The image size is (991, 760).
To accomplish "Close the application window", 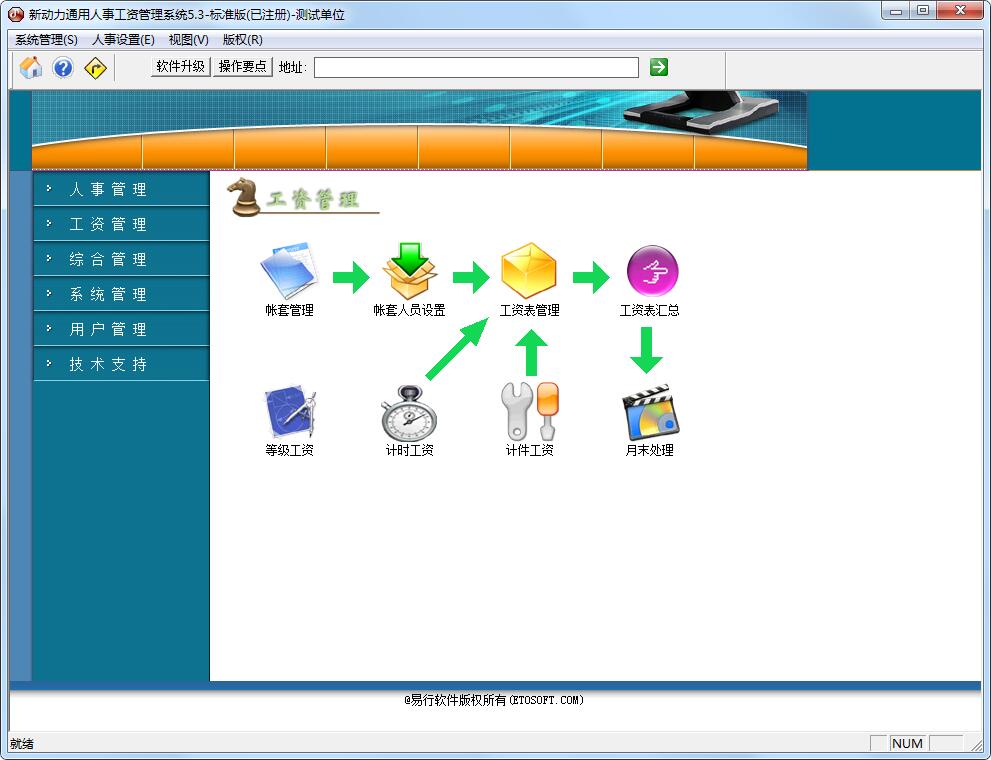I will 960,11.
